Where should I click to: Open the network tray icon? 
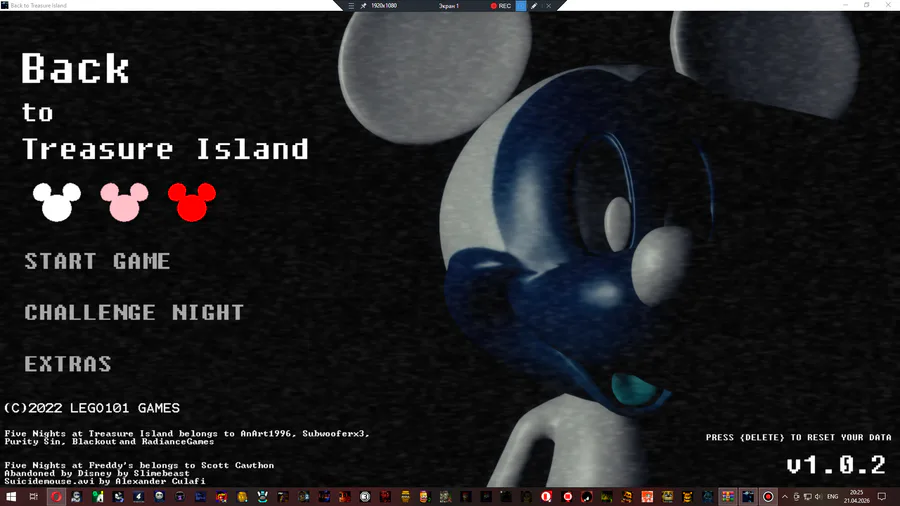[x=808, y=497]
